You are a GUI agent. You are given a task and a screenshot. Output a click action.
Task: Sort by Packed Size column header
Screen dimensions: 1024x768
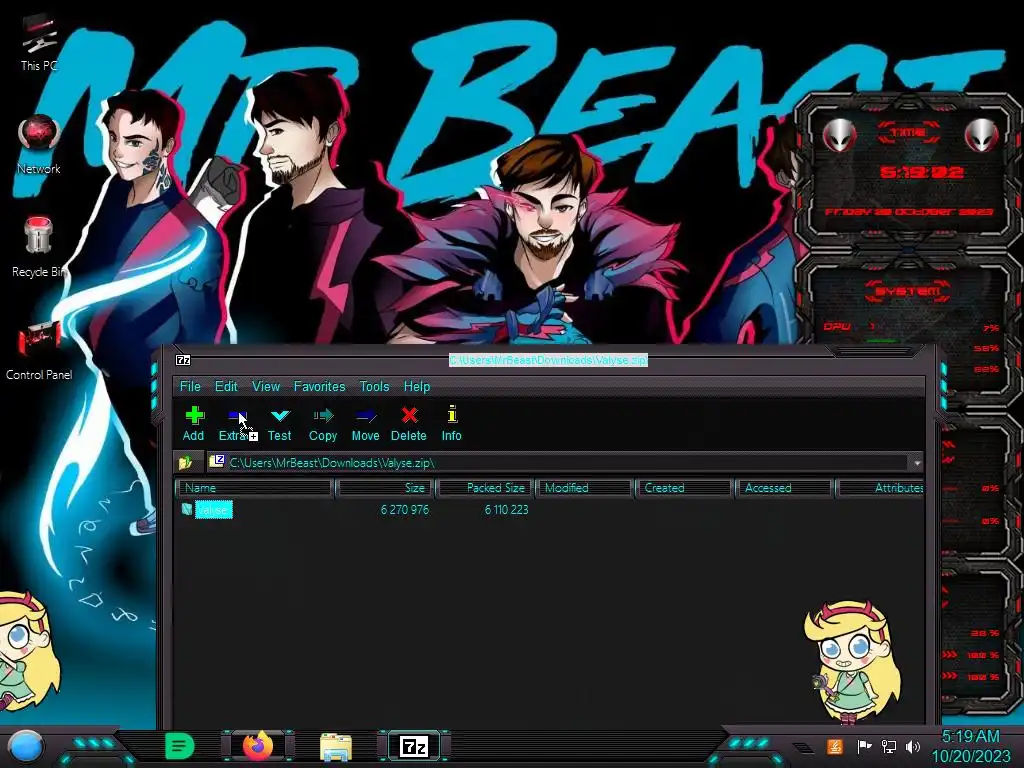point(486,488)
